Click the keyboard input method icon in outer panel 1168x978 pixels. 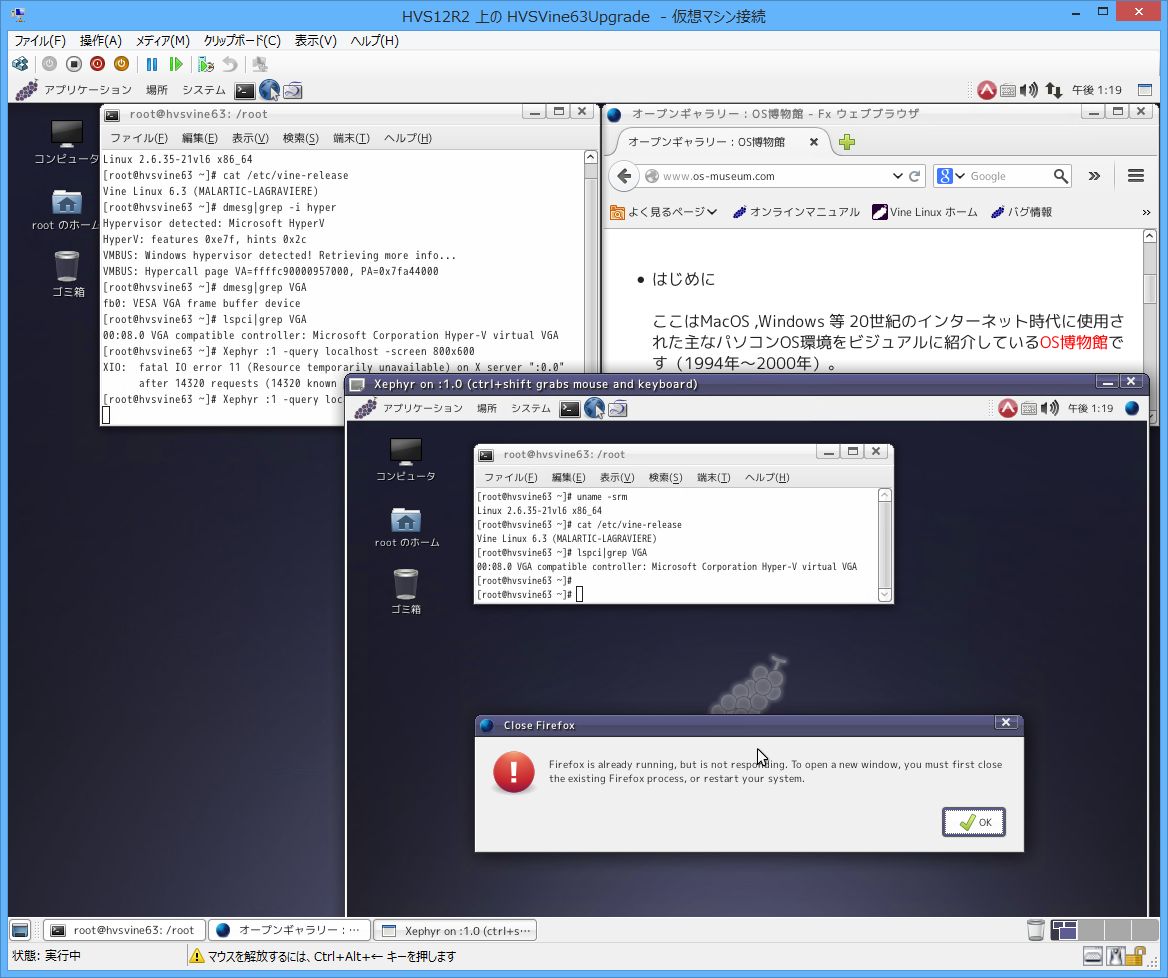[x=1008, y=91]
